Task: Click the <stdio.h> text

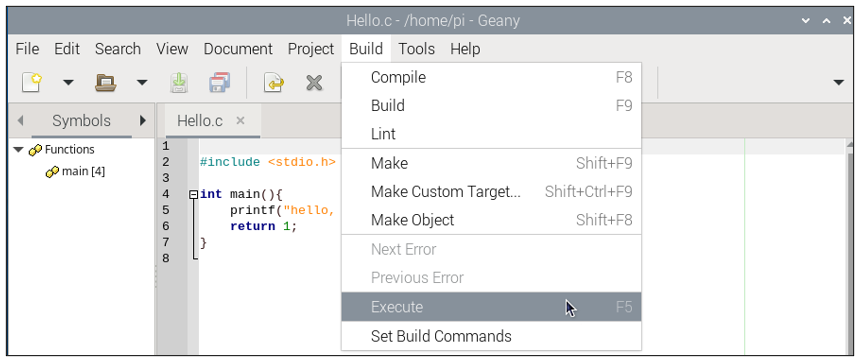Action: [302, 162]
